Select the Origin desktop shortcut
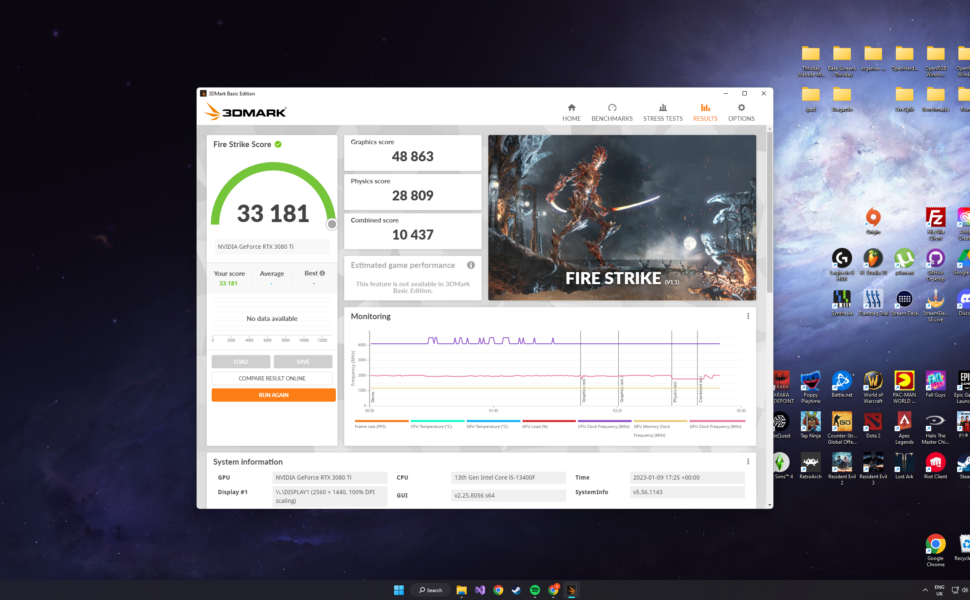970x600 pixels. (x=873, y=221)
